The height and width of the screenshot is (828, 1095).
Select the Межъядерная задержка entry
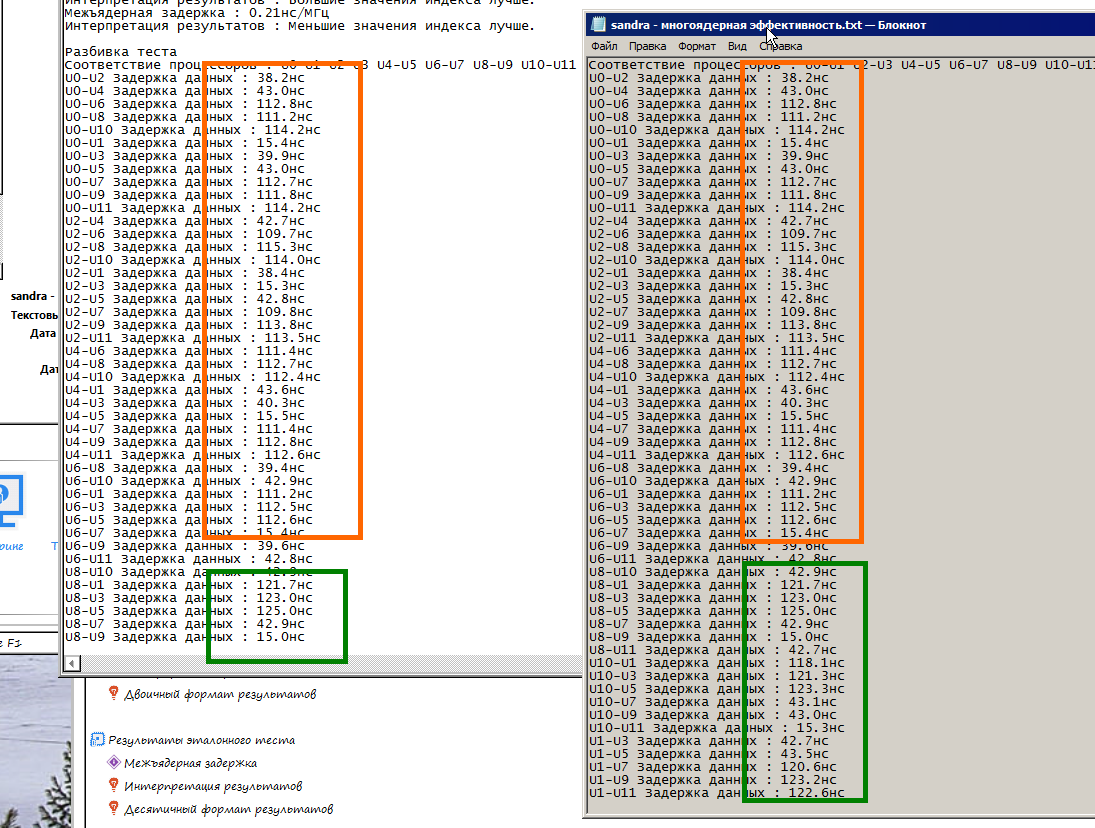(191, 763)
